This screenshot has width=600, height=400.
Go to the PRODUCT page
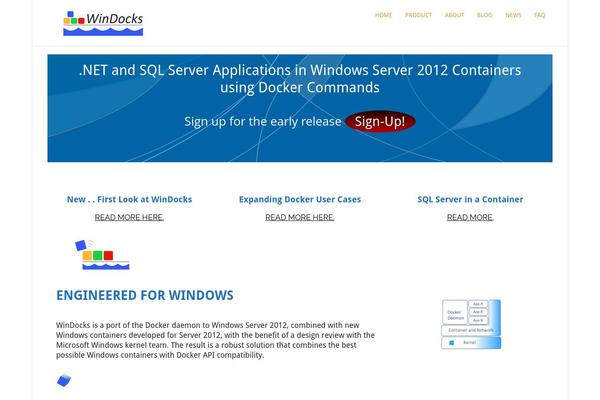(x=418, y=15)
